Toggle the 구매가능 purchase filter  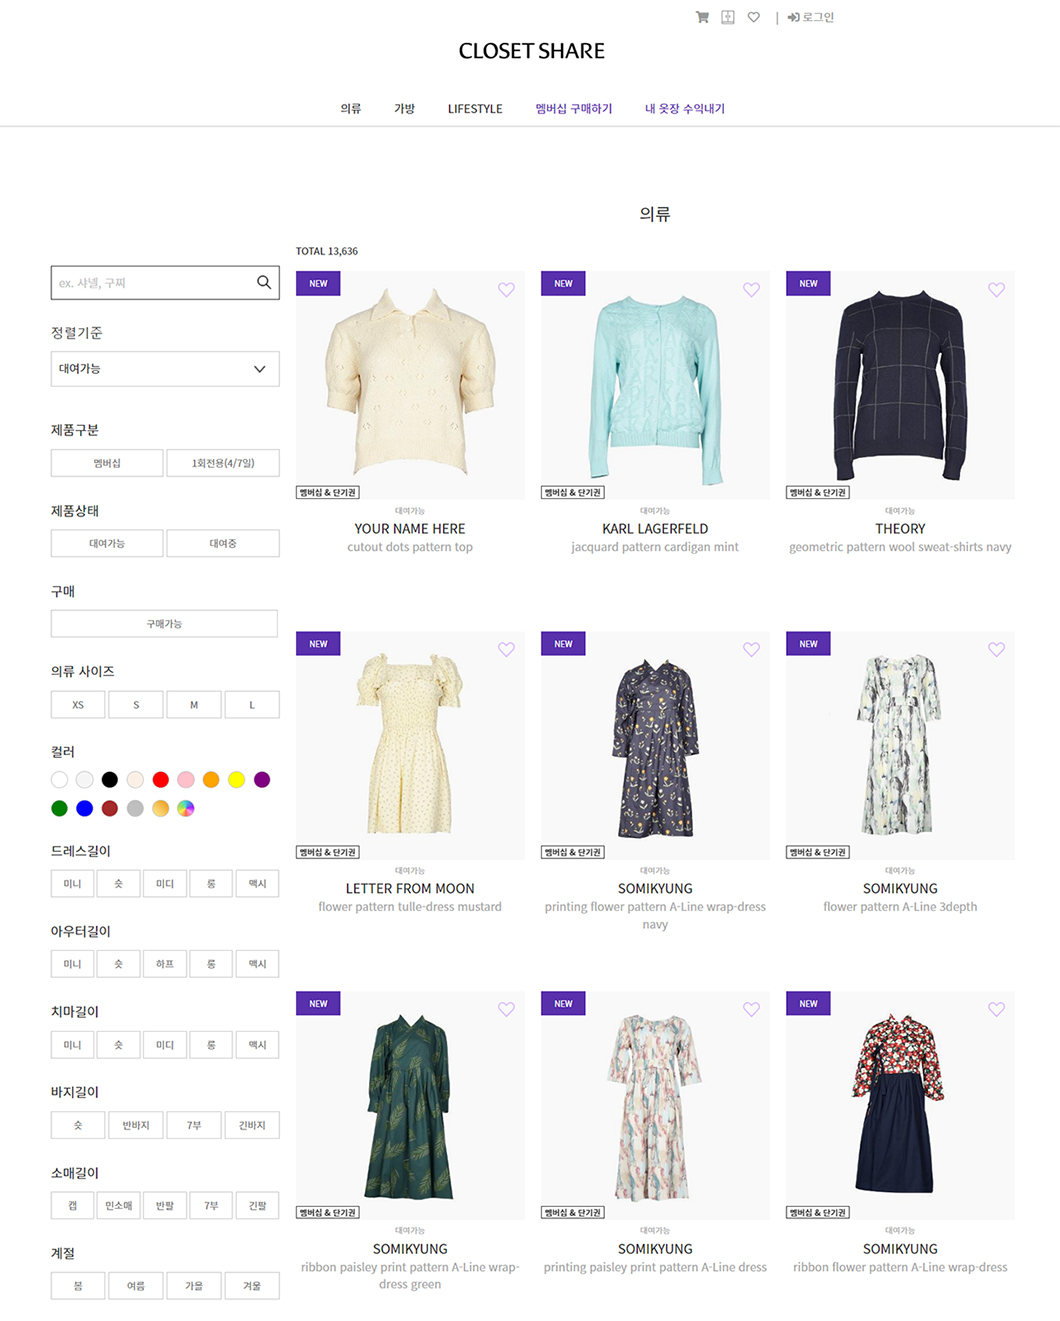pos(164,624)
